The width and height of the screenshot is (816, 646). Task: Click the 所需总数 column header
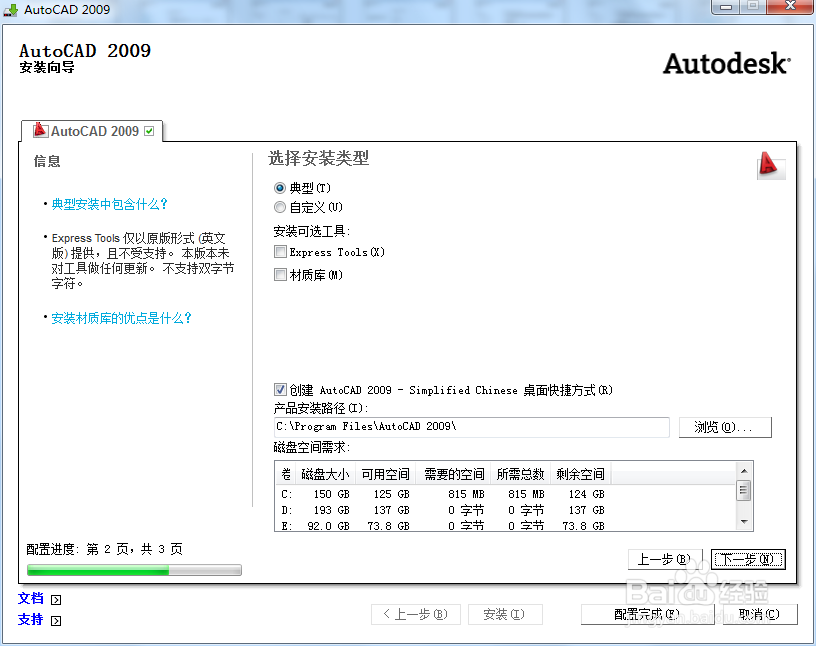coord(520,474)
